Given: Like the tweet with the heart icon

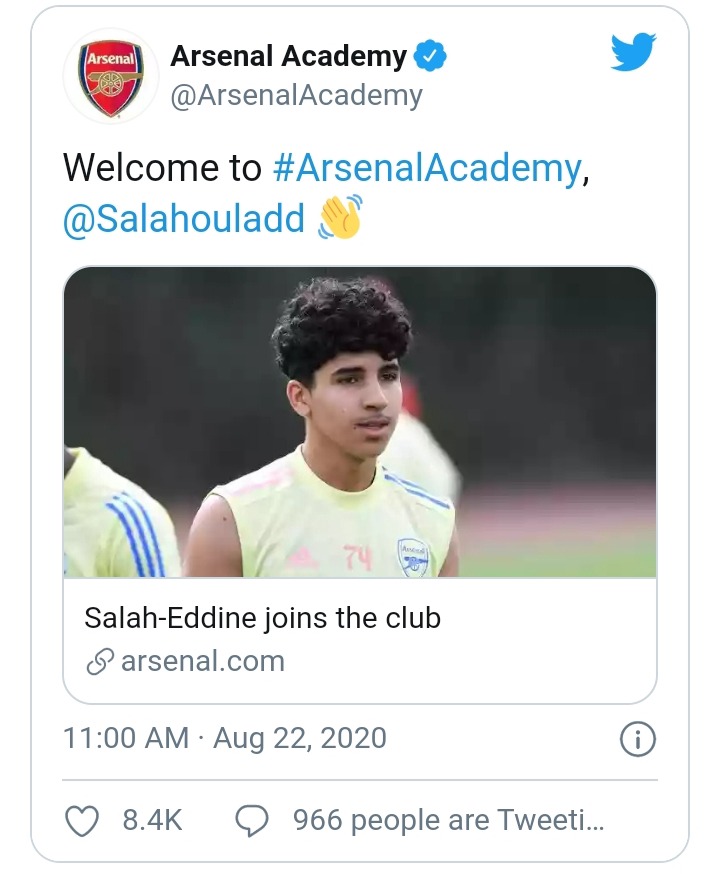Looking at the screenshot, I should click(81, 821).
